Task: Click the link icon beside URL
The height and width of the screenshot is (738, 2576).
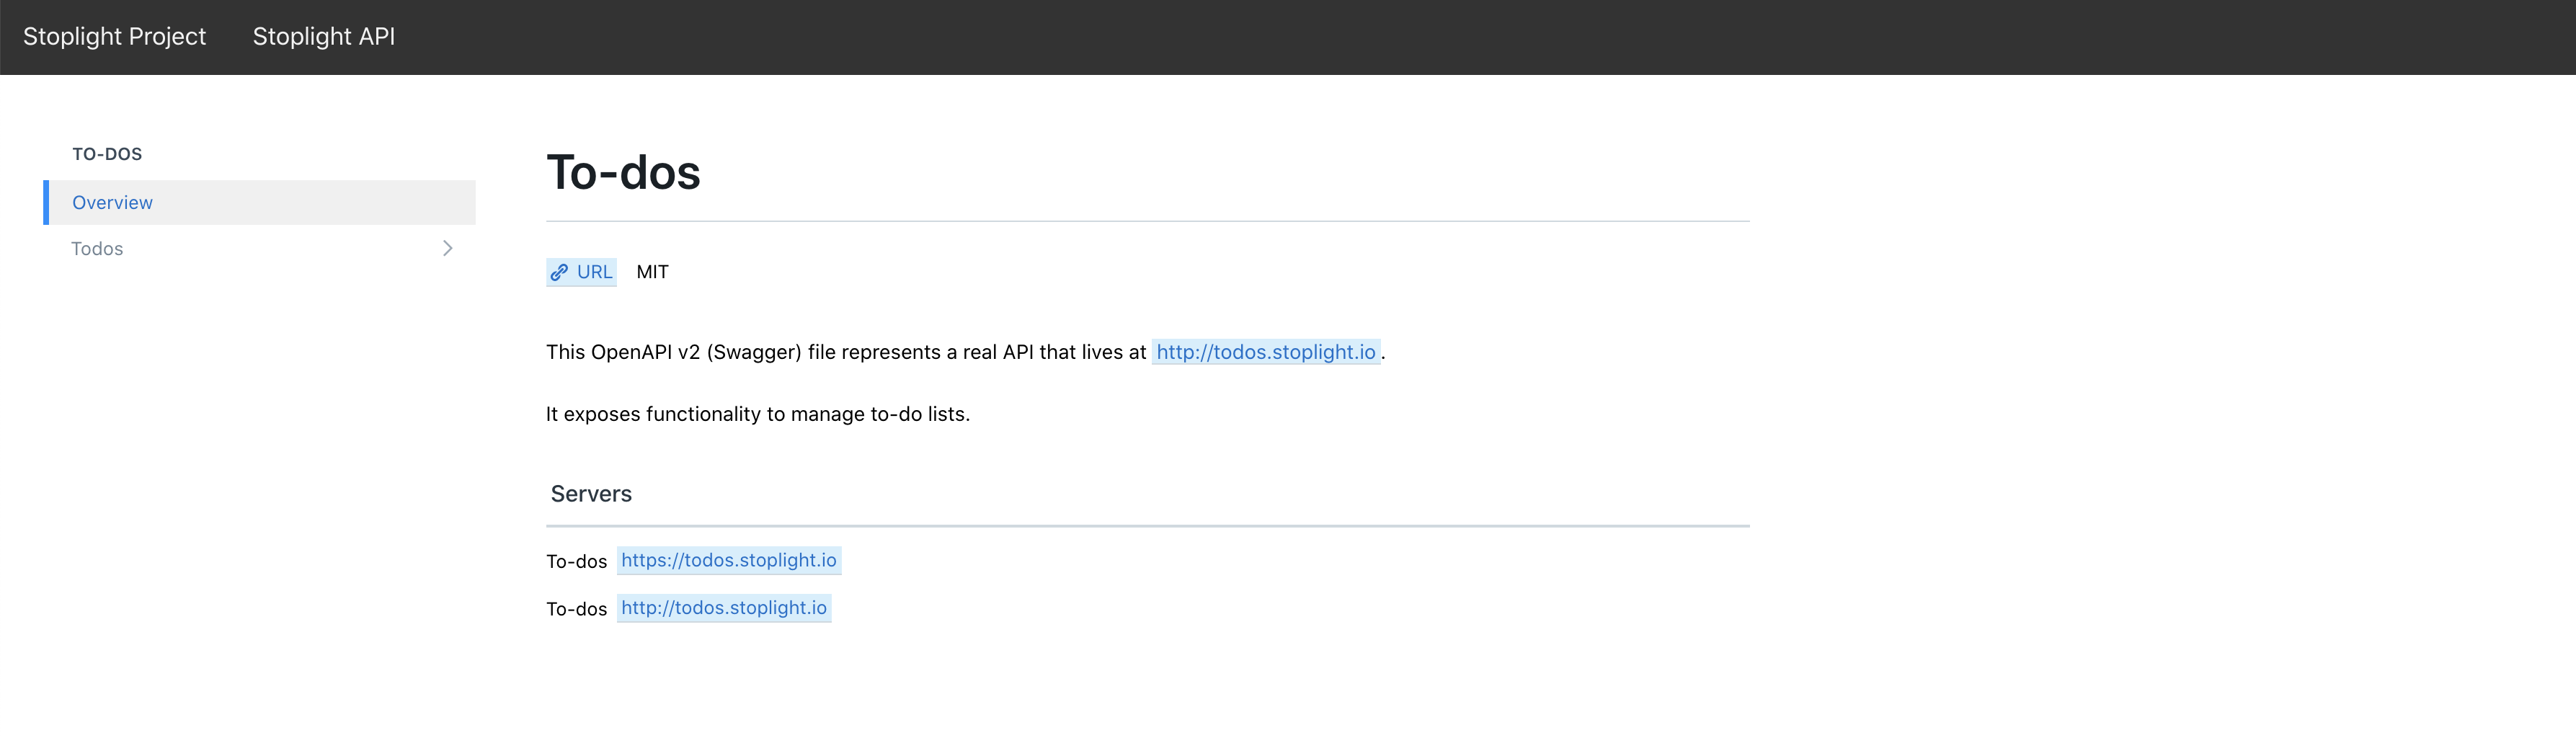Action: (559, 272)
